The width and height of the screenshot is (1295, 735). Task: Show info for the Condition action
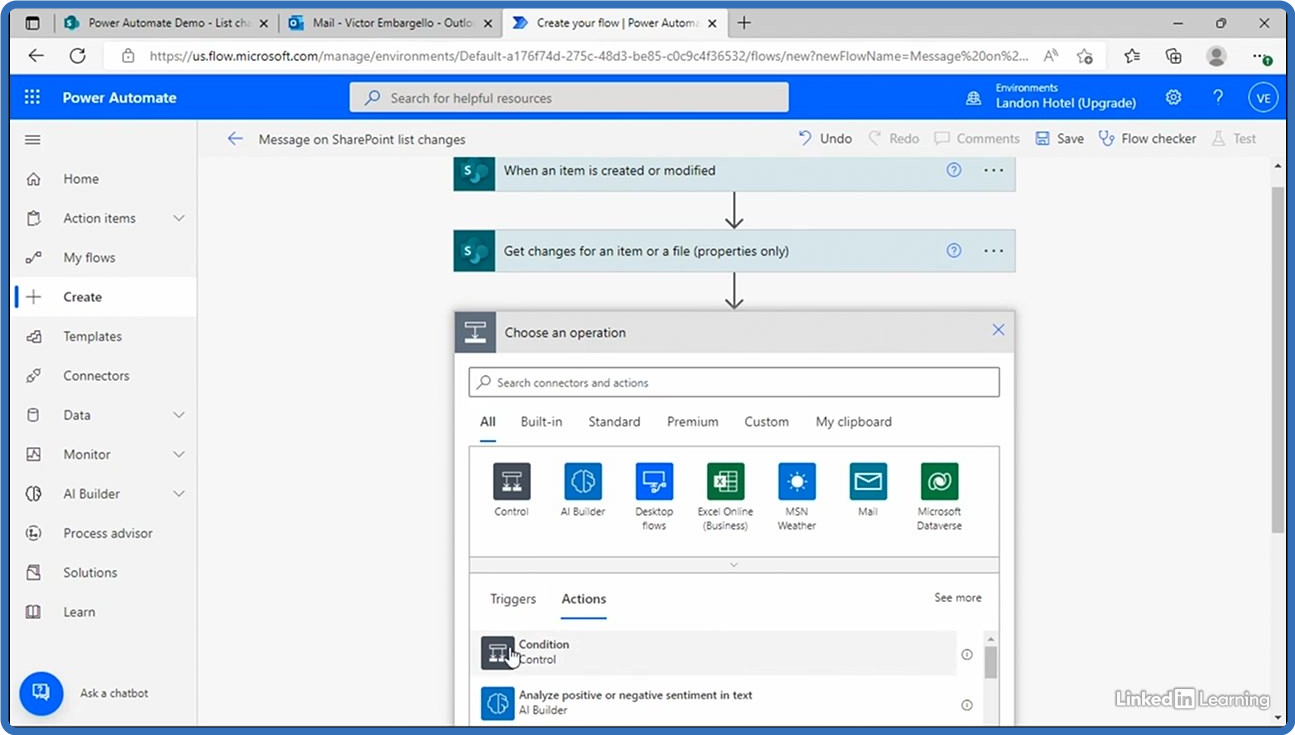[967, 654]
